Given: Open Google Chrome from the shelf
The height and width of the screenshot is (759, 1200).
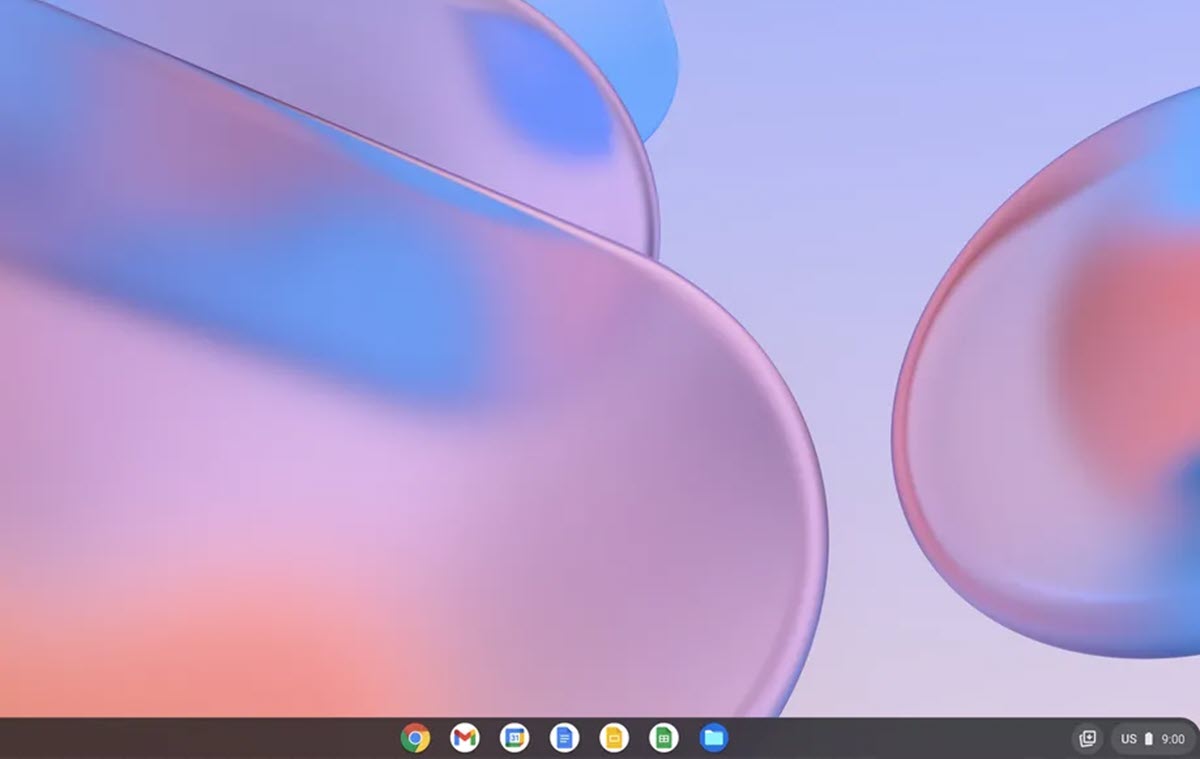Looking at the screenshot, I should (415, 738).
